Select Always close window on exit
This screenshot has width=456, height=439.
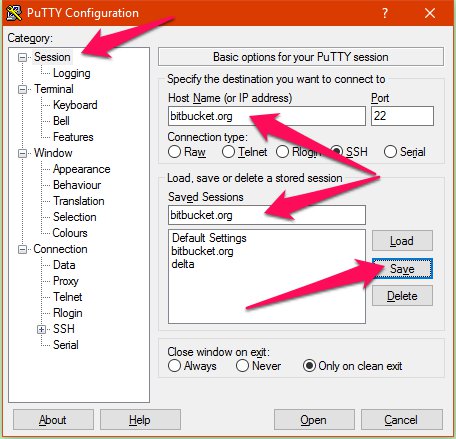click(x=175, y=366)
